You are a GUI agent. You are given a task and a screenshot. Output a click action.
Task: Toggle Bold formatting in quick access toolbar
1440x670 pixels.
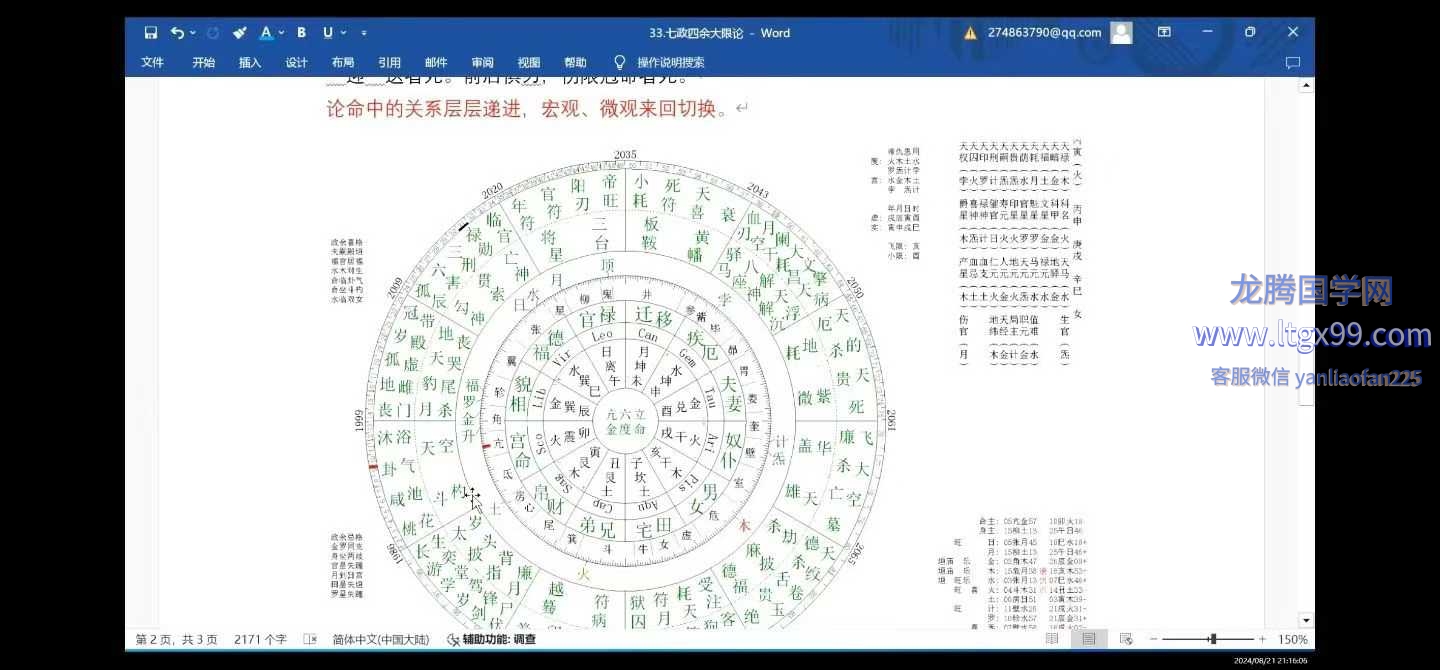pyautogui.click(x=301, y=33)
